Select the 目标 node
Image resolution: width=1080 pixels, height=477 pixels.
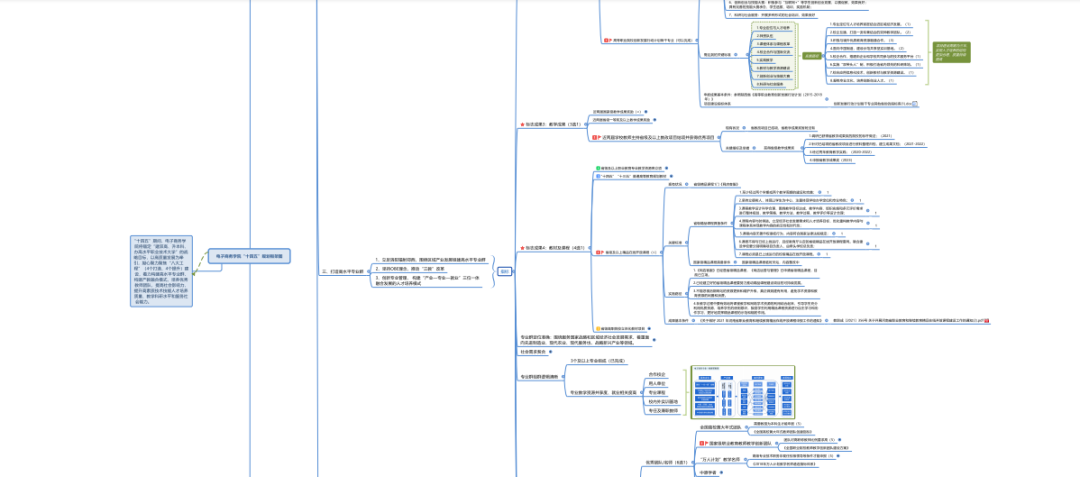pyautogui.click(x=505, y=270)
